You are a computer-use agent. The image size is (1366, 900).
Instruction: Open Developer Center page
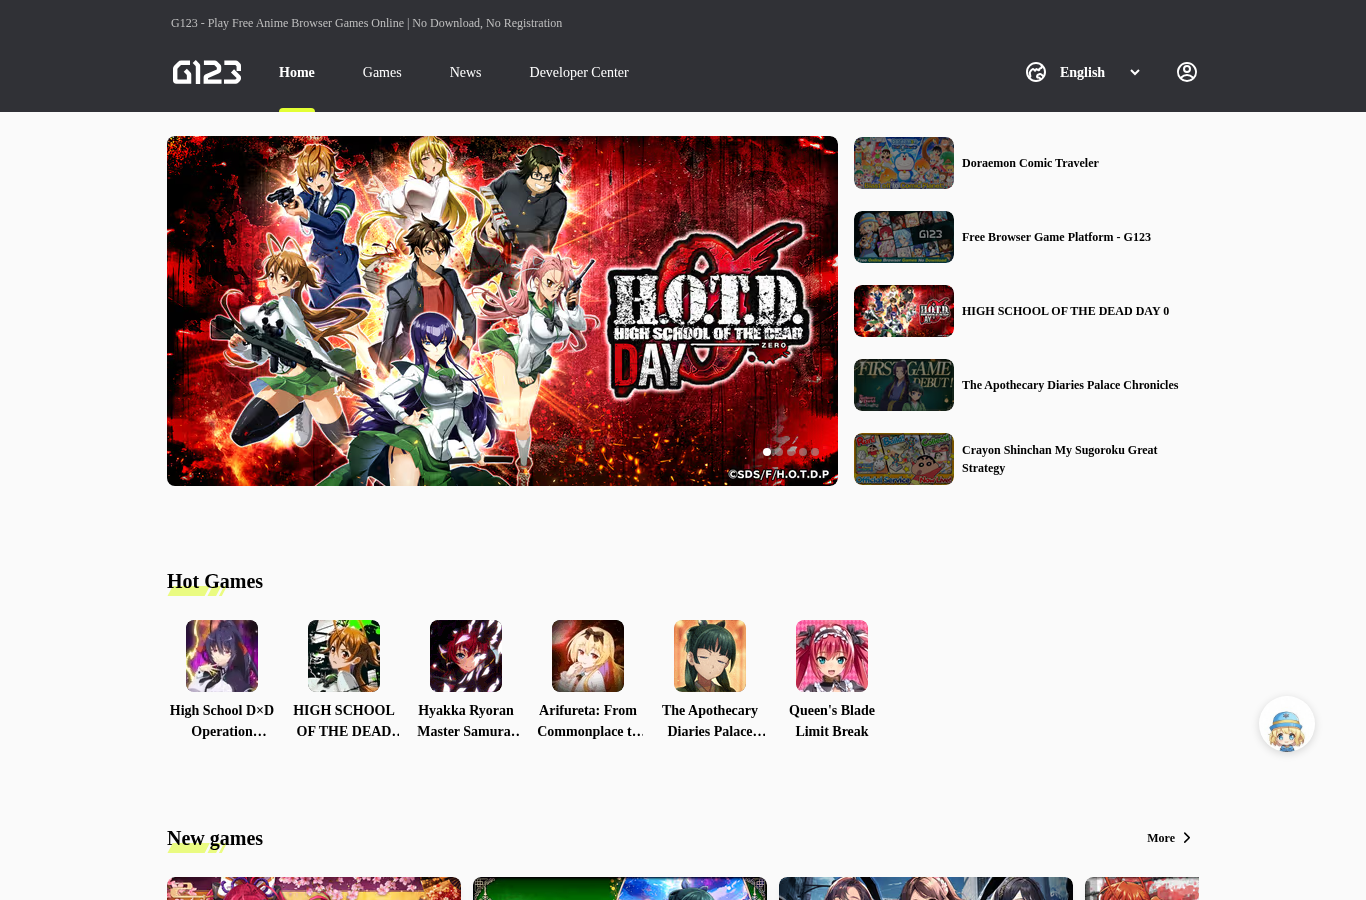[x=579, y=72]
